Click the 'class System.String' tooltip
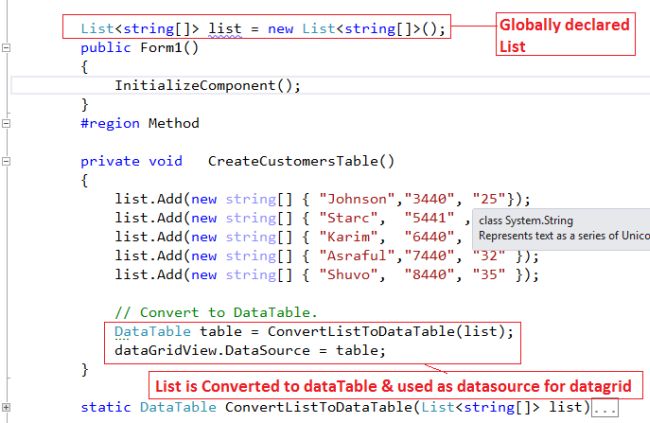This screenshot has height=423, width=650. pos(561,229)
